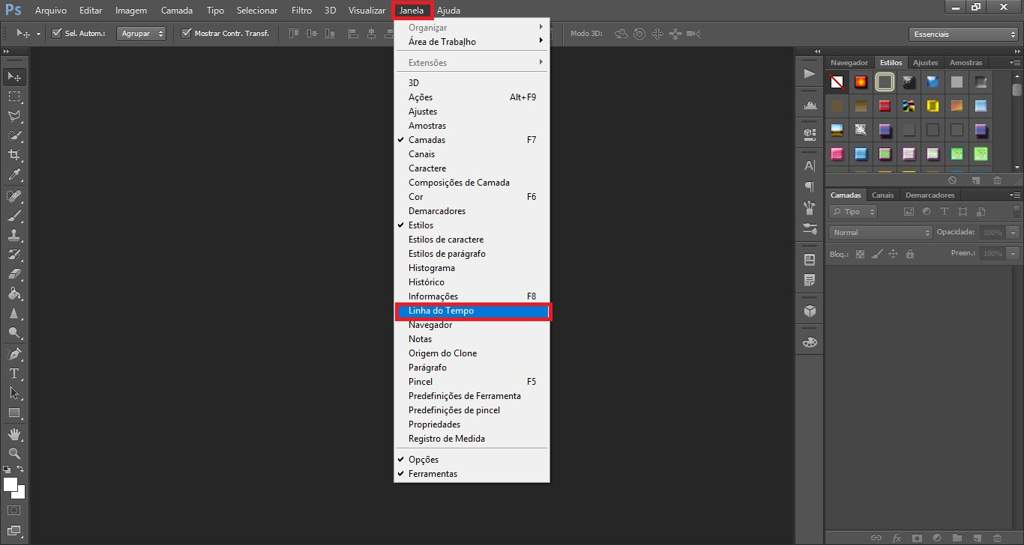The width and height of the screenshot is (1024, 545).
Task: Select the Path Selection arrow tool
Action: [x=14, y=393]
